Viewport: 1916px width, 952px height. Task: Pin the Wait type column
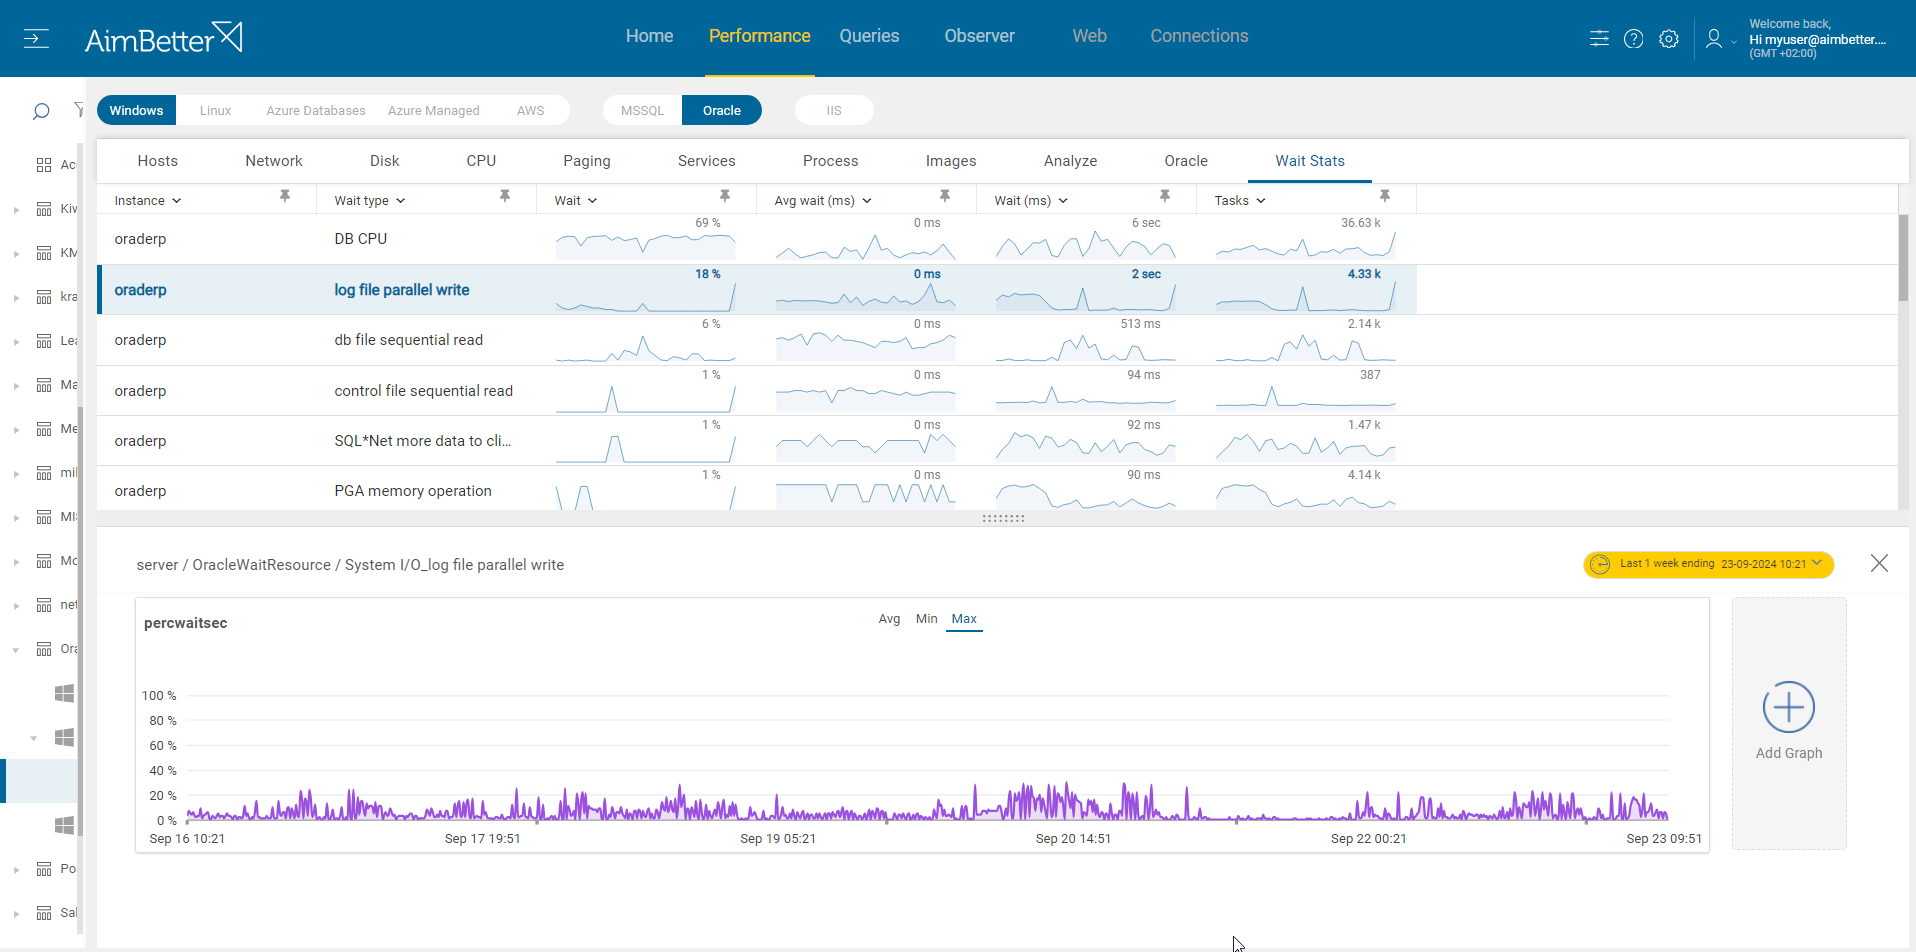505,196
